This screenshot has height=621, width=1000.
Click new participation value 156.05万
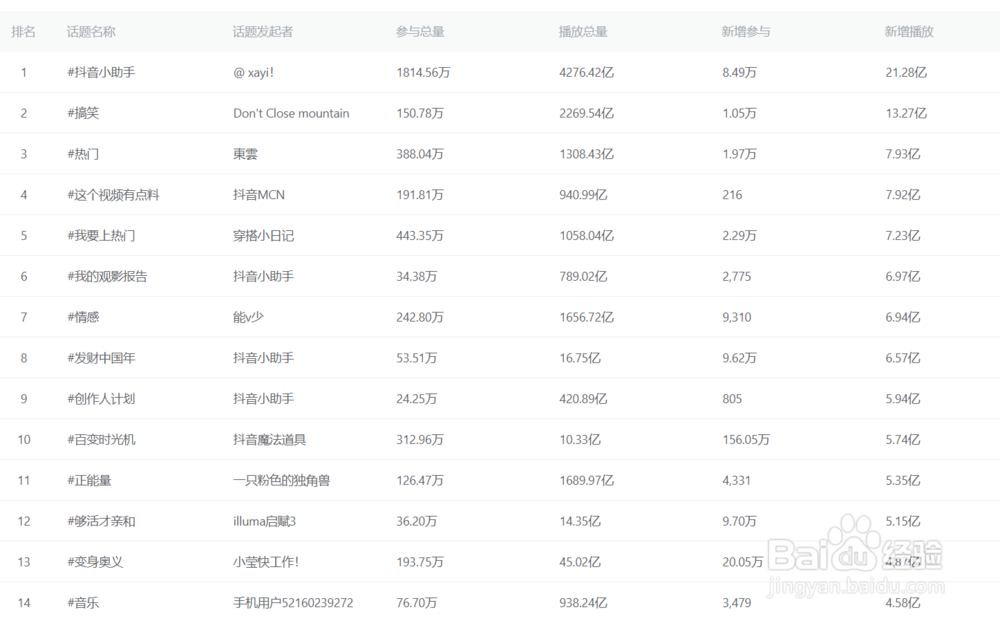[746, 440]
